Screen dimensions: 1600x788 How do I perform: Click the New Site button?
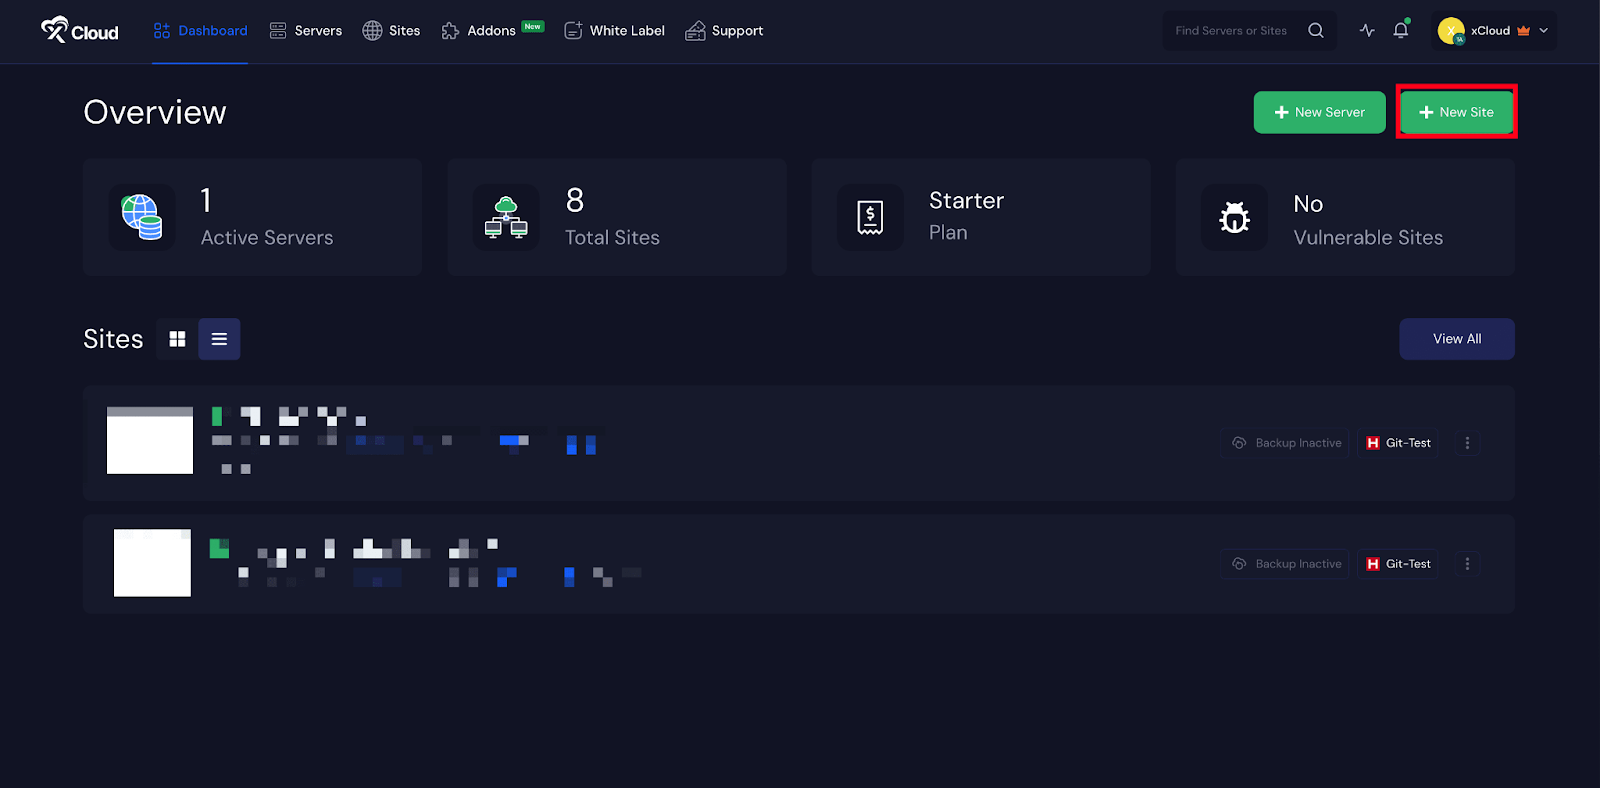point(1456,112)
